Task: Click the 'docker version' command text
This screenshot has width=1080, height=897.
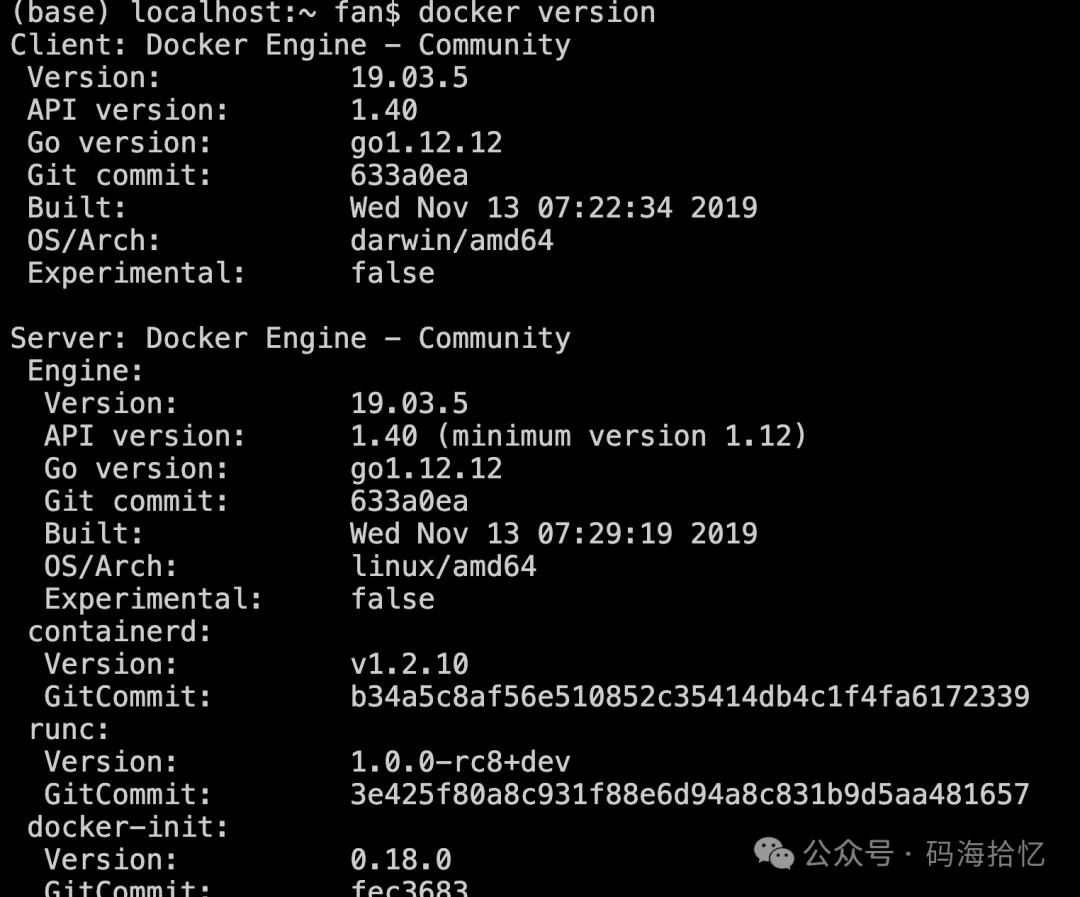Action: click(537, 12)
